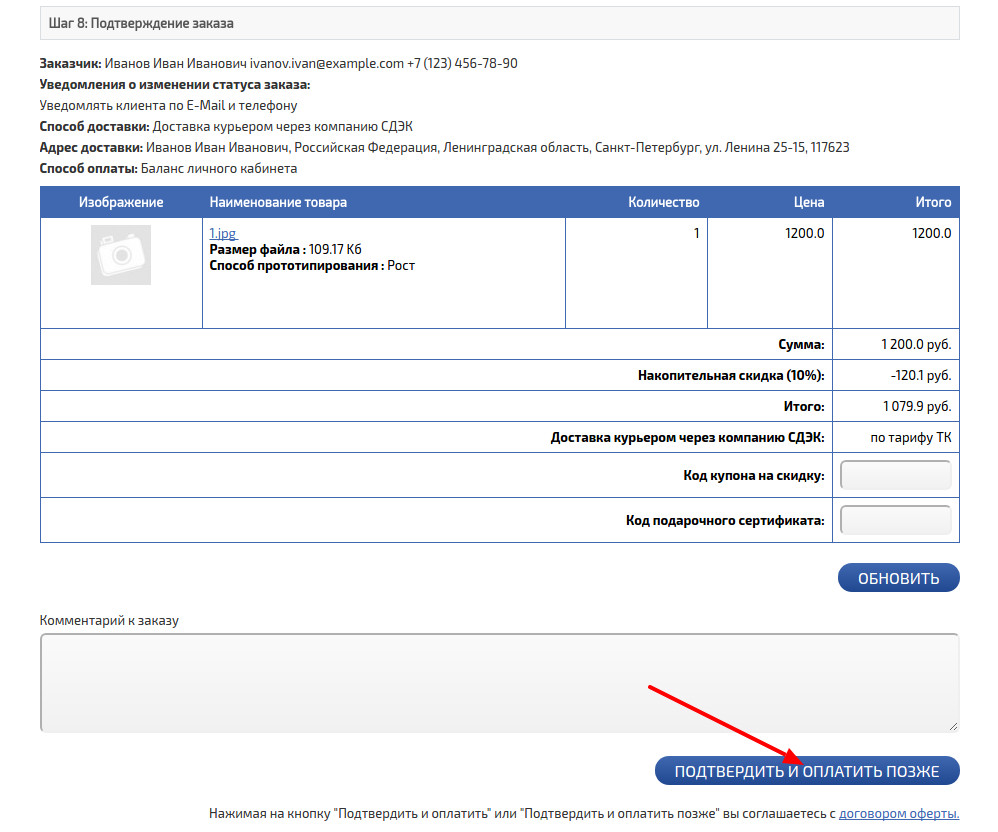Click the camera placeholder product image
Image resolution: width=998 pixels, height=832 pixels.
(121, 255)
